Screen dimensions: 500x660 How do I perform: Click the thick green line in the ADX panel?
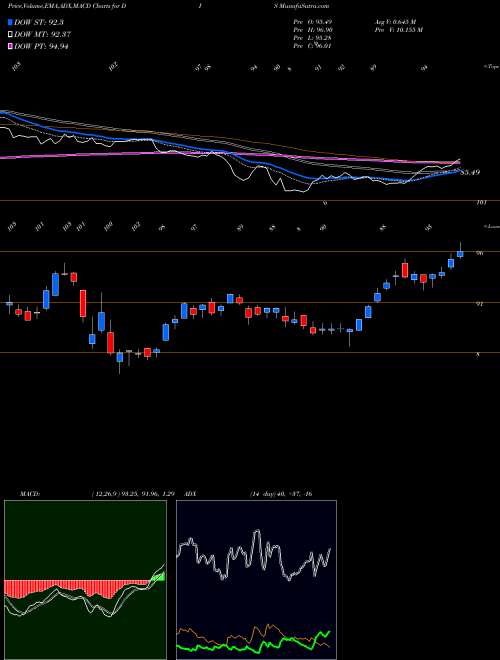(x=253, y=644)
